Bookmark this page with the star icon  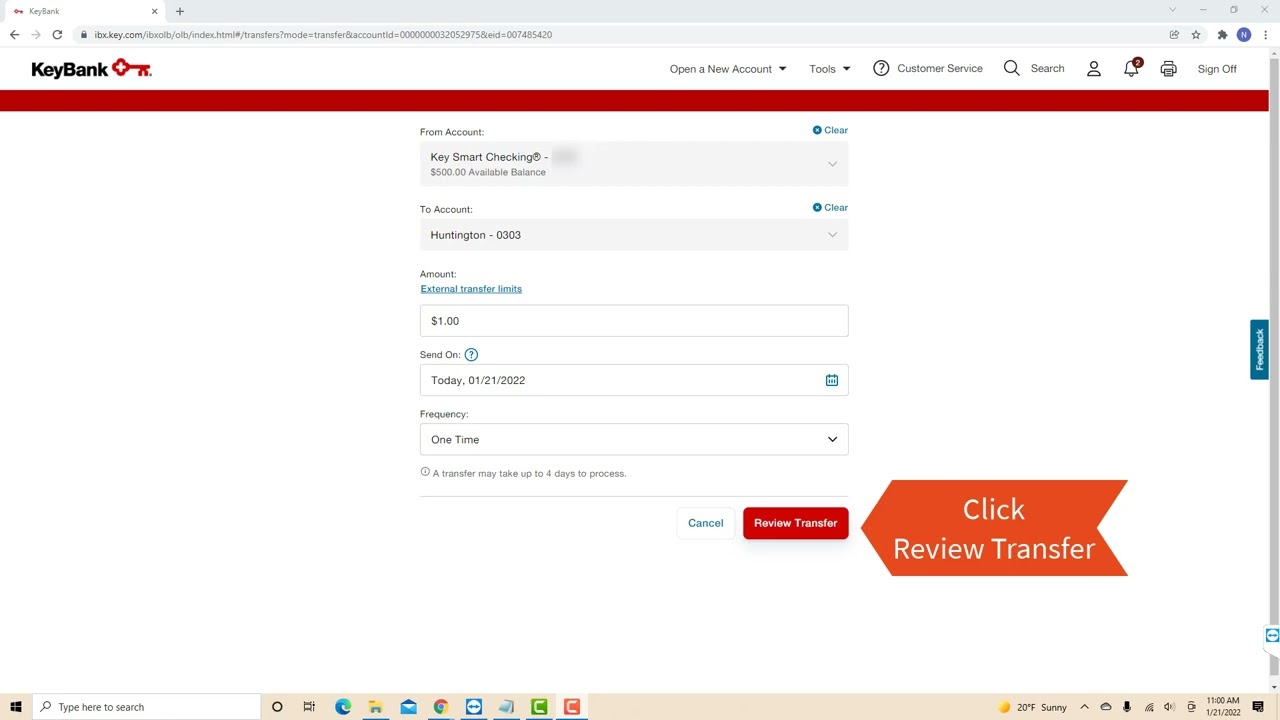(1195, 34)
